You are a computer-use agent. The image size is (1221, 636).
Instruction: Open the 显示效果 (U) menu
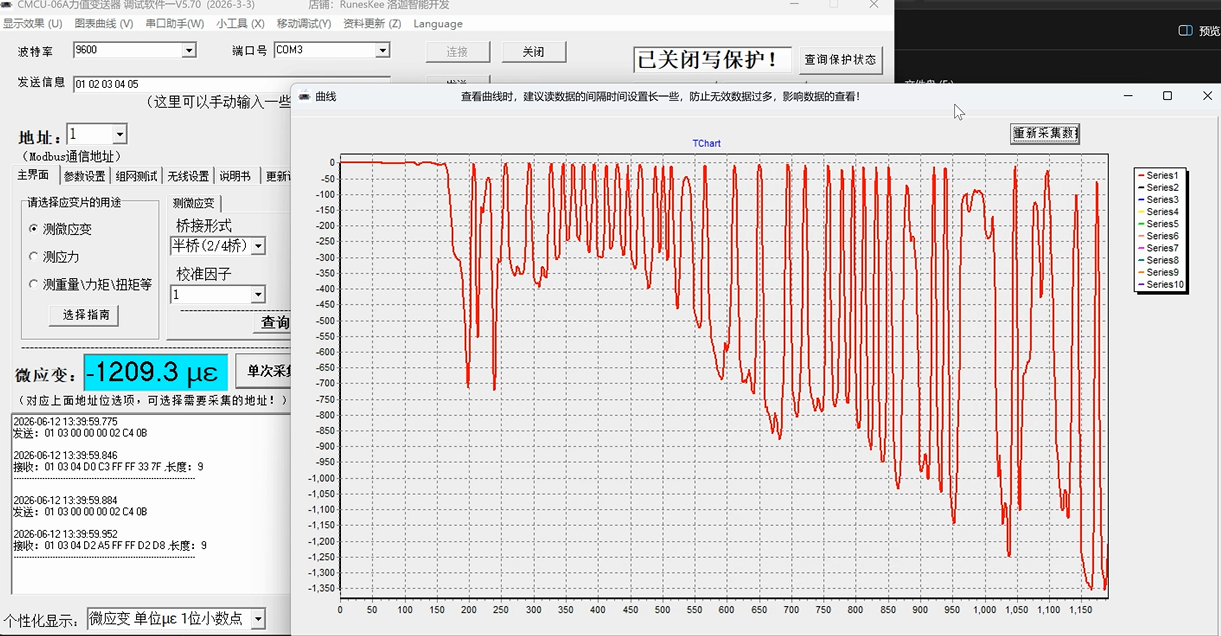pos(32,23)
